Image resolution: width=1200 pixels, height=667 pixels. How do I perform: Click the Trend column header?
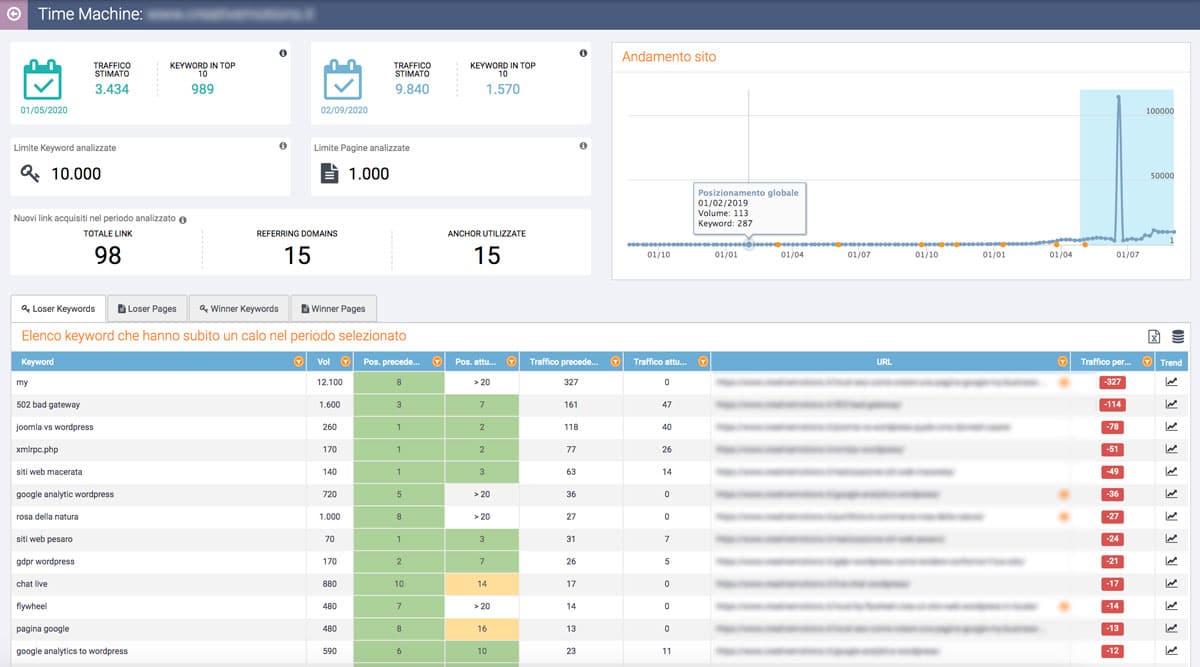tap(1171, 362)
